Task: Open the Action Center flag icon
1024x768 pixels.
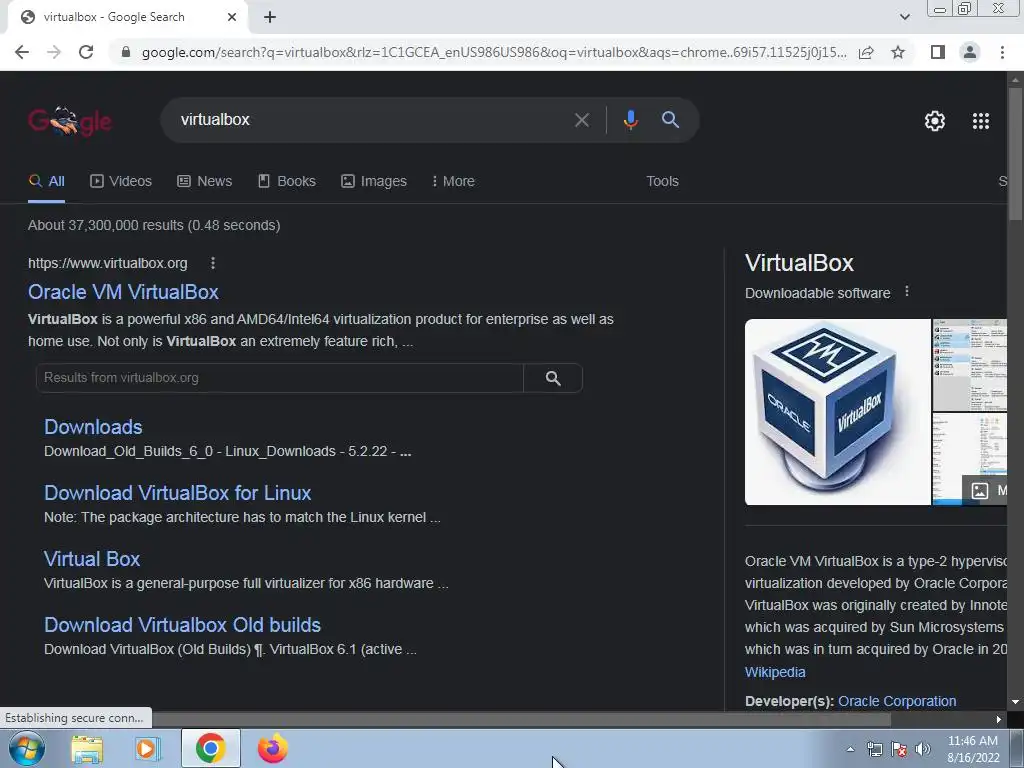Action: click(899, 749)
